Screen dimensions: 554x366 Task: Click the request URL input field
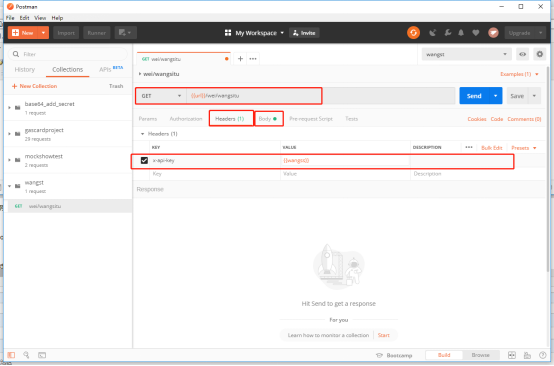(x=320, y=96)
